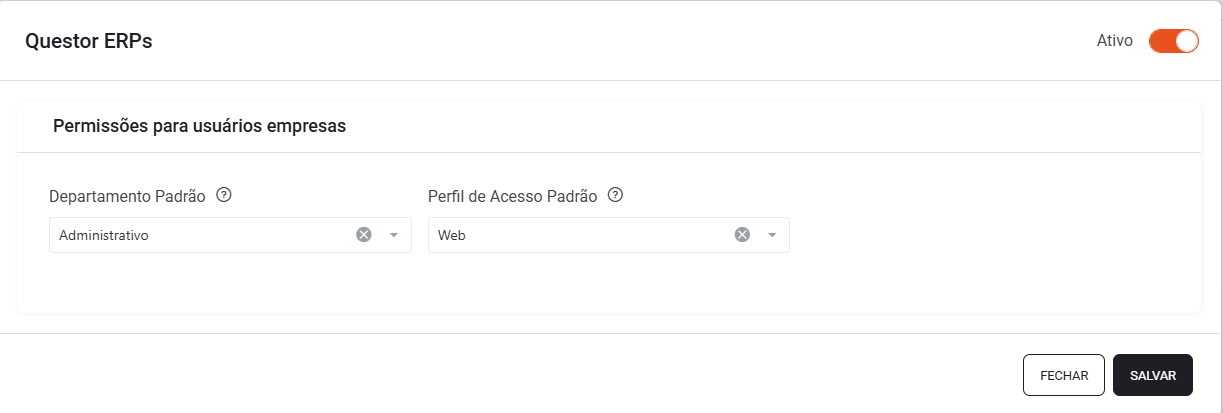The height and width of the screenshot is (413, 1223).
Task: Click the help icon beside Departamento Padrão
Action: pos(224,195)
